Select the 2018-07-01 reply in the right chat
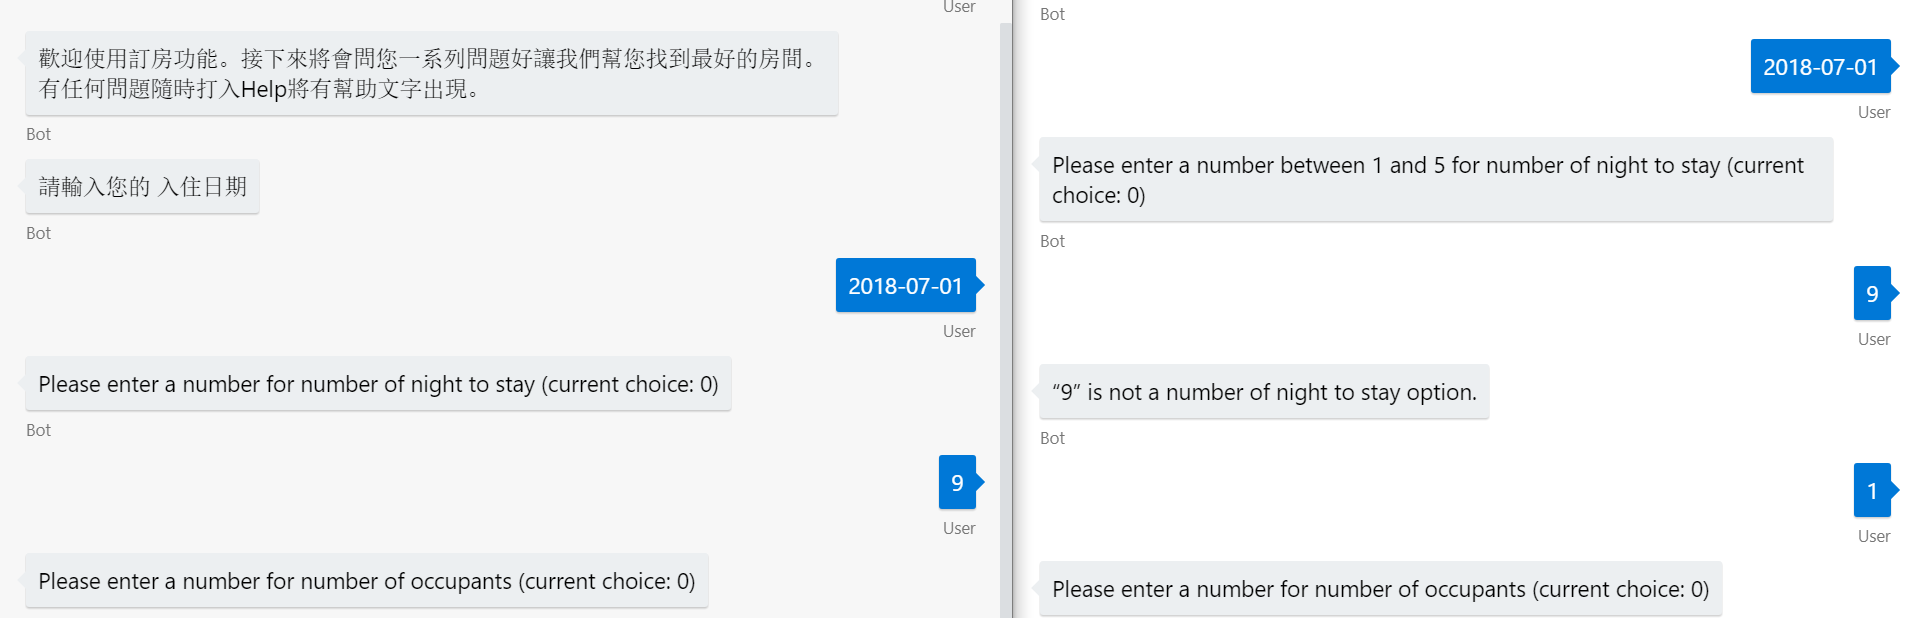Screen dimensions: 1908x618 click(1819, 67)
